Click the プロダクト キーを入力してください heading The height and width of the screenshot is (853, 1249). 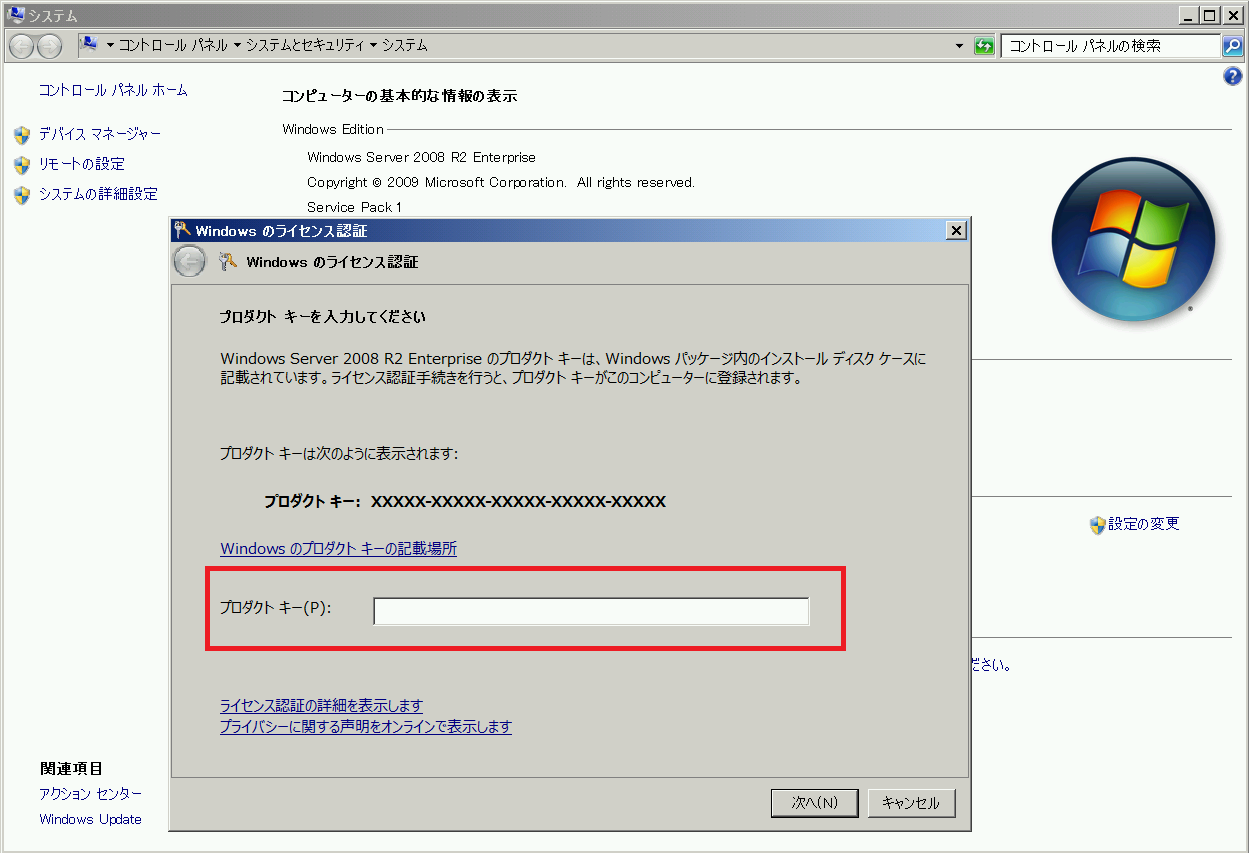pos(323,317)
